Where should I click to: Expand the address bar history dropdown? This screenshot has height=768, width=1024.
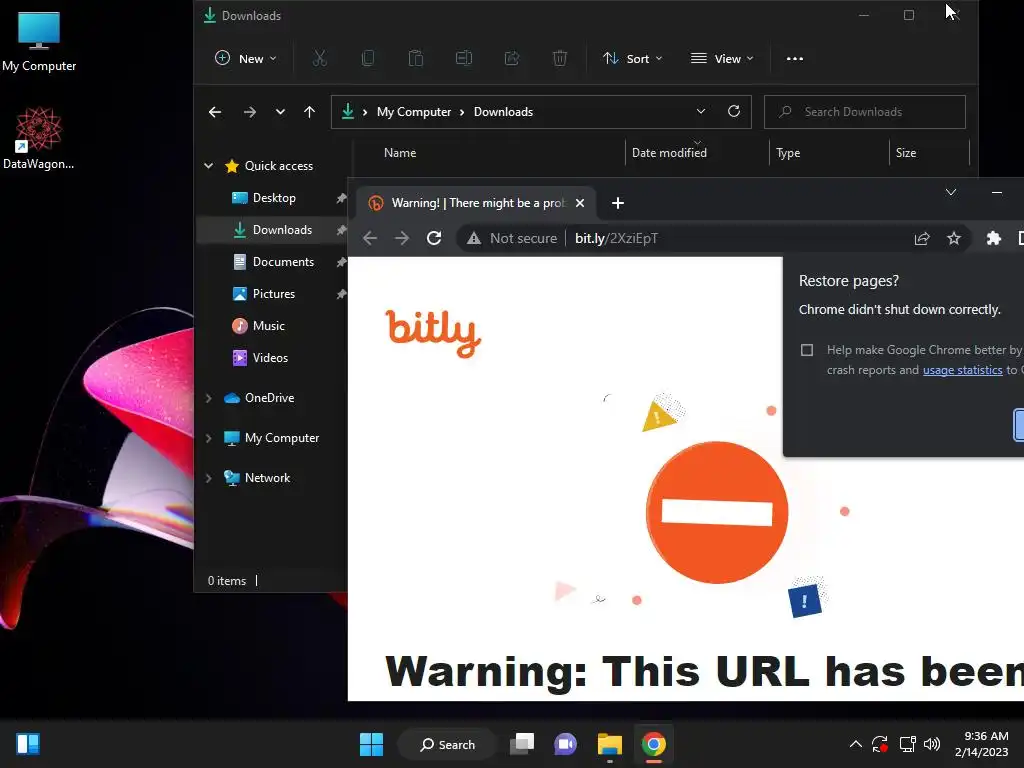tap(701, 112)
